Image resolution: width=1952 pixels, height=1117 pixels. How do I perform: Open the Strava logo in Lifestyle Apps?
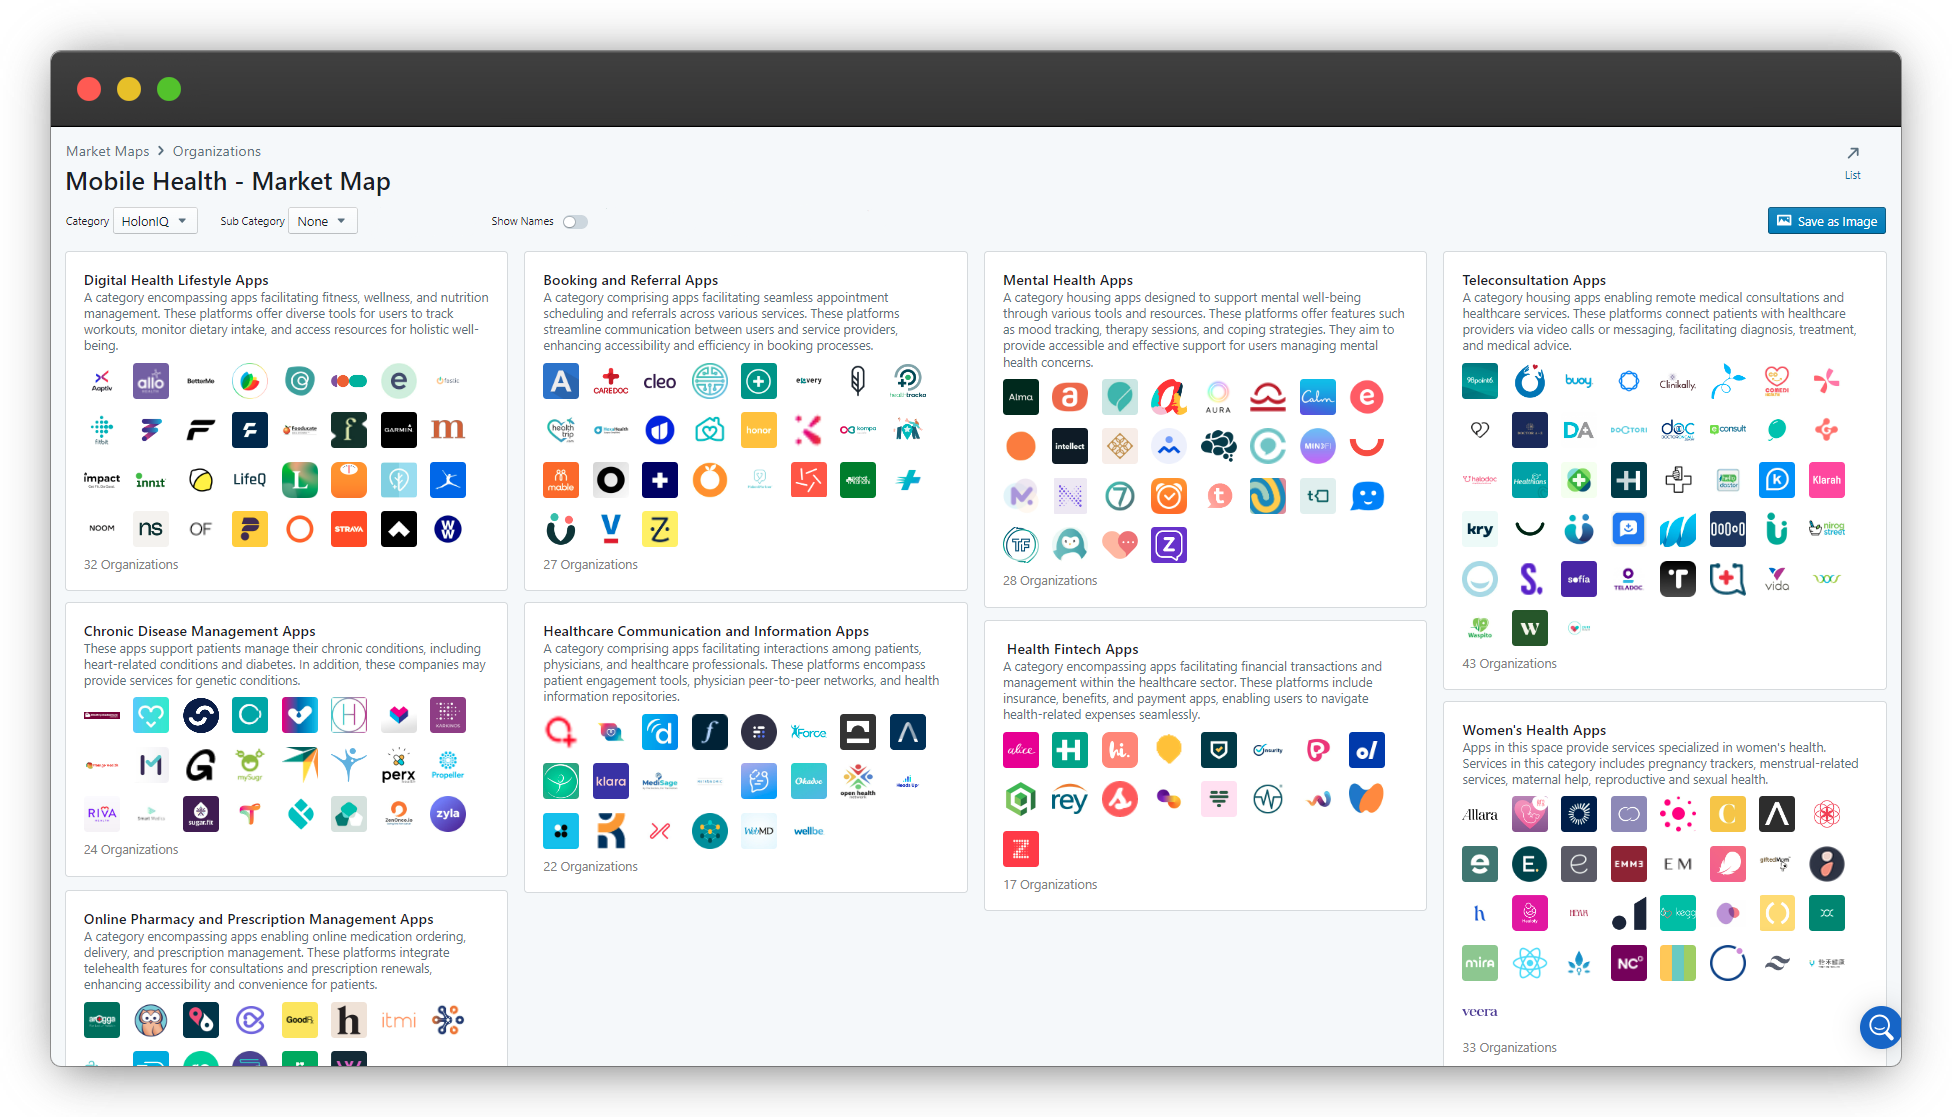[x=349, y=529]
